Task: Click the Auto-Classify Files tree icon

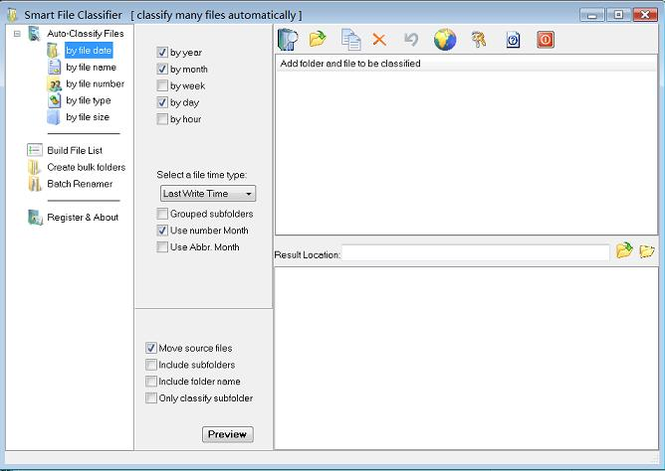Action: pos(34,33)
